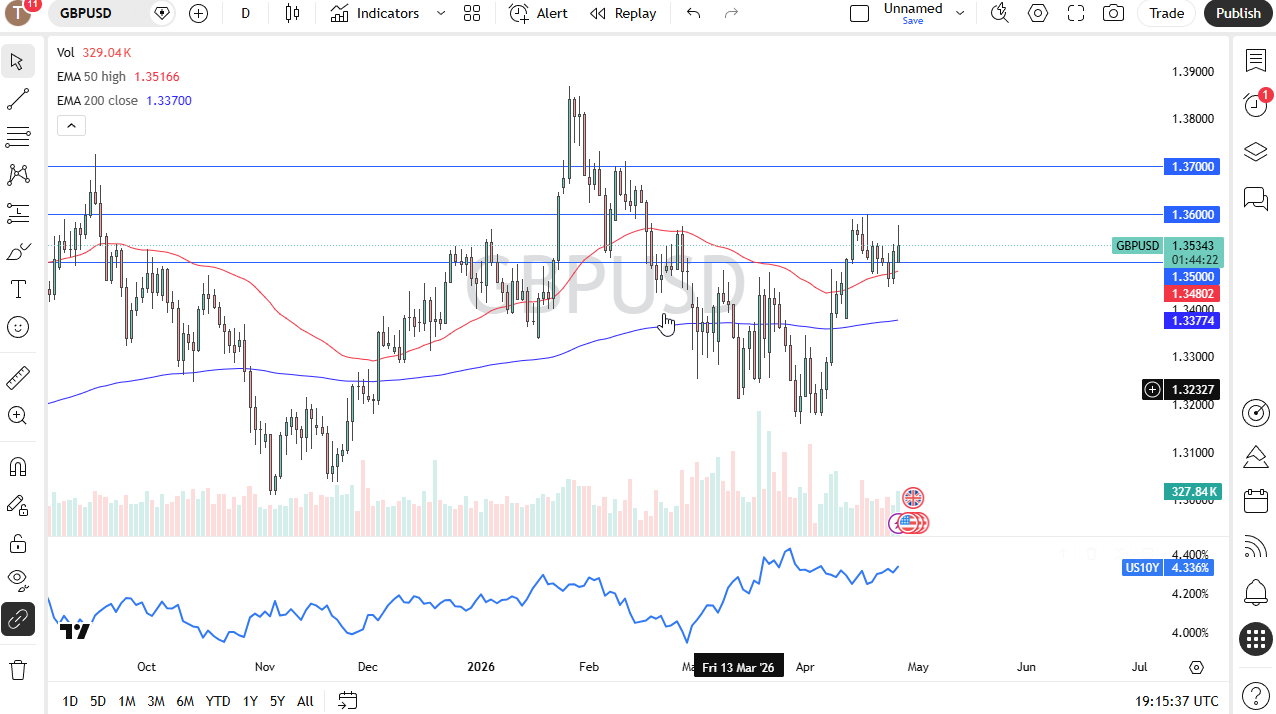Select the YTD range tab
This screenshot has width=1276, height=714.
click(x=217, y=701)
